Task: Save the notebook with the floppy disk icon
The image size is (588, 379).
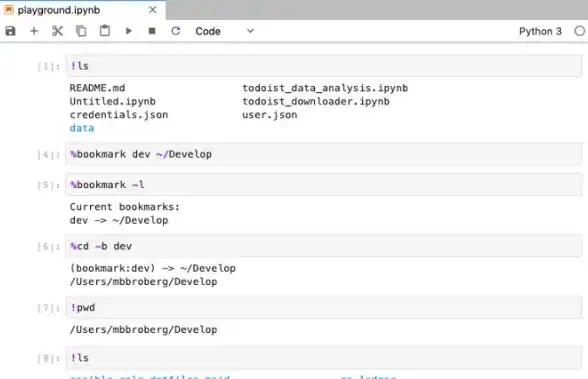Action: click(x=10, y=31)
